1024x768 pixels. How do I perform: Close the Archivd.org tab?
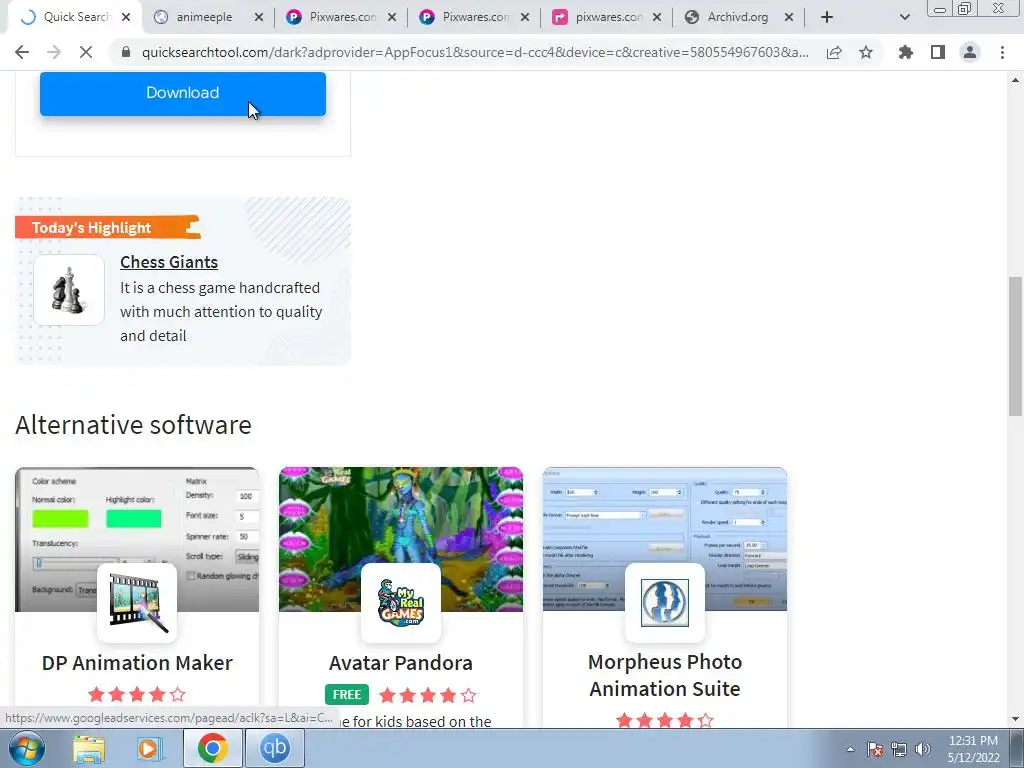[x=789, y=18]
